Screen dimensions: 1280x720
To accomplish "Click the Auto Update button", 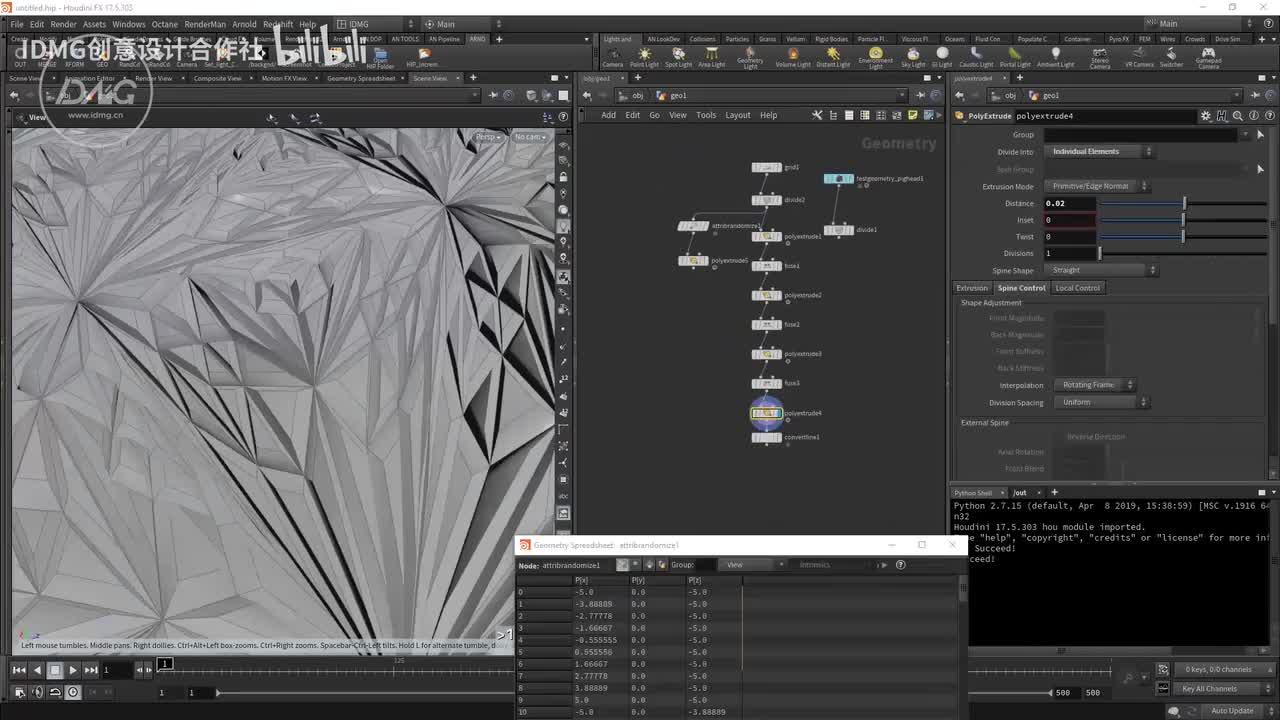I will coord(1231,710).
